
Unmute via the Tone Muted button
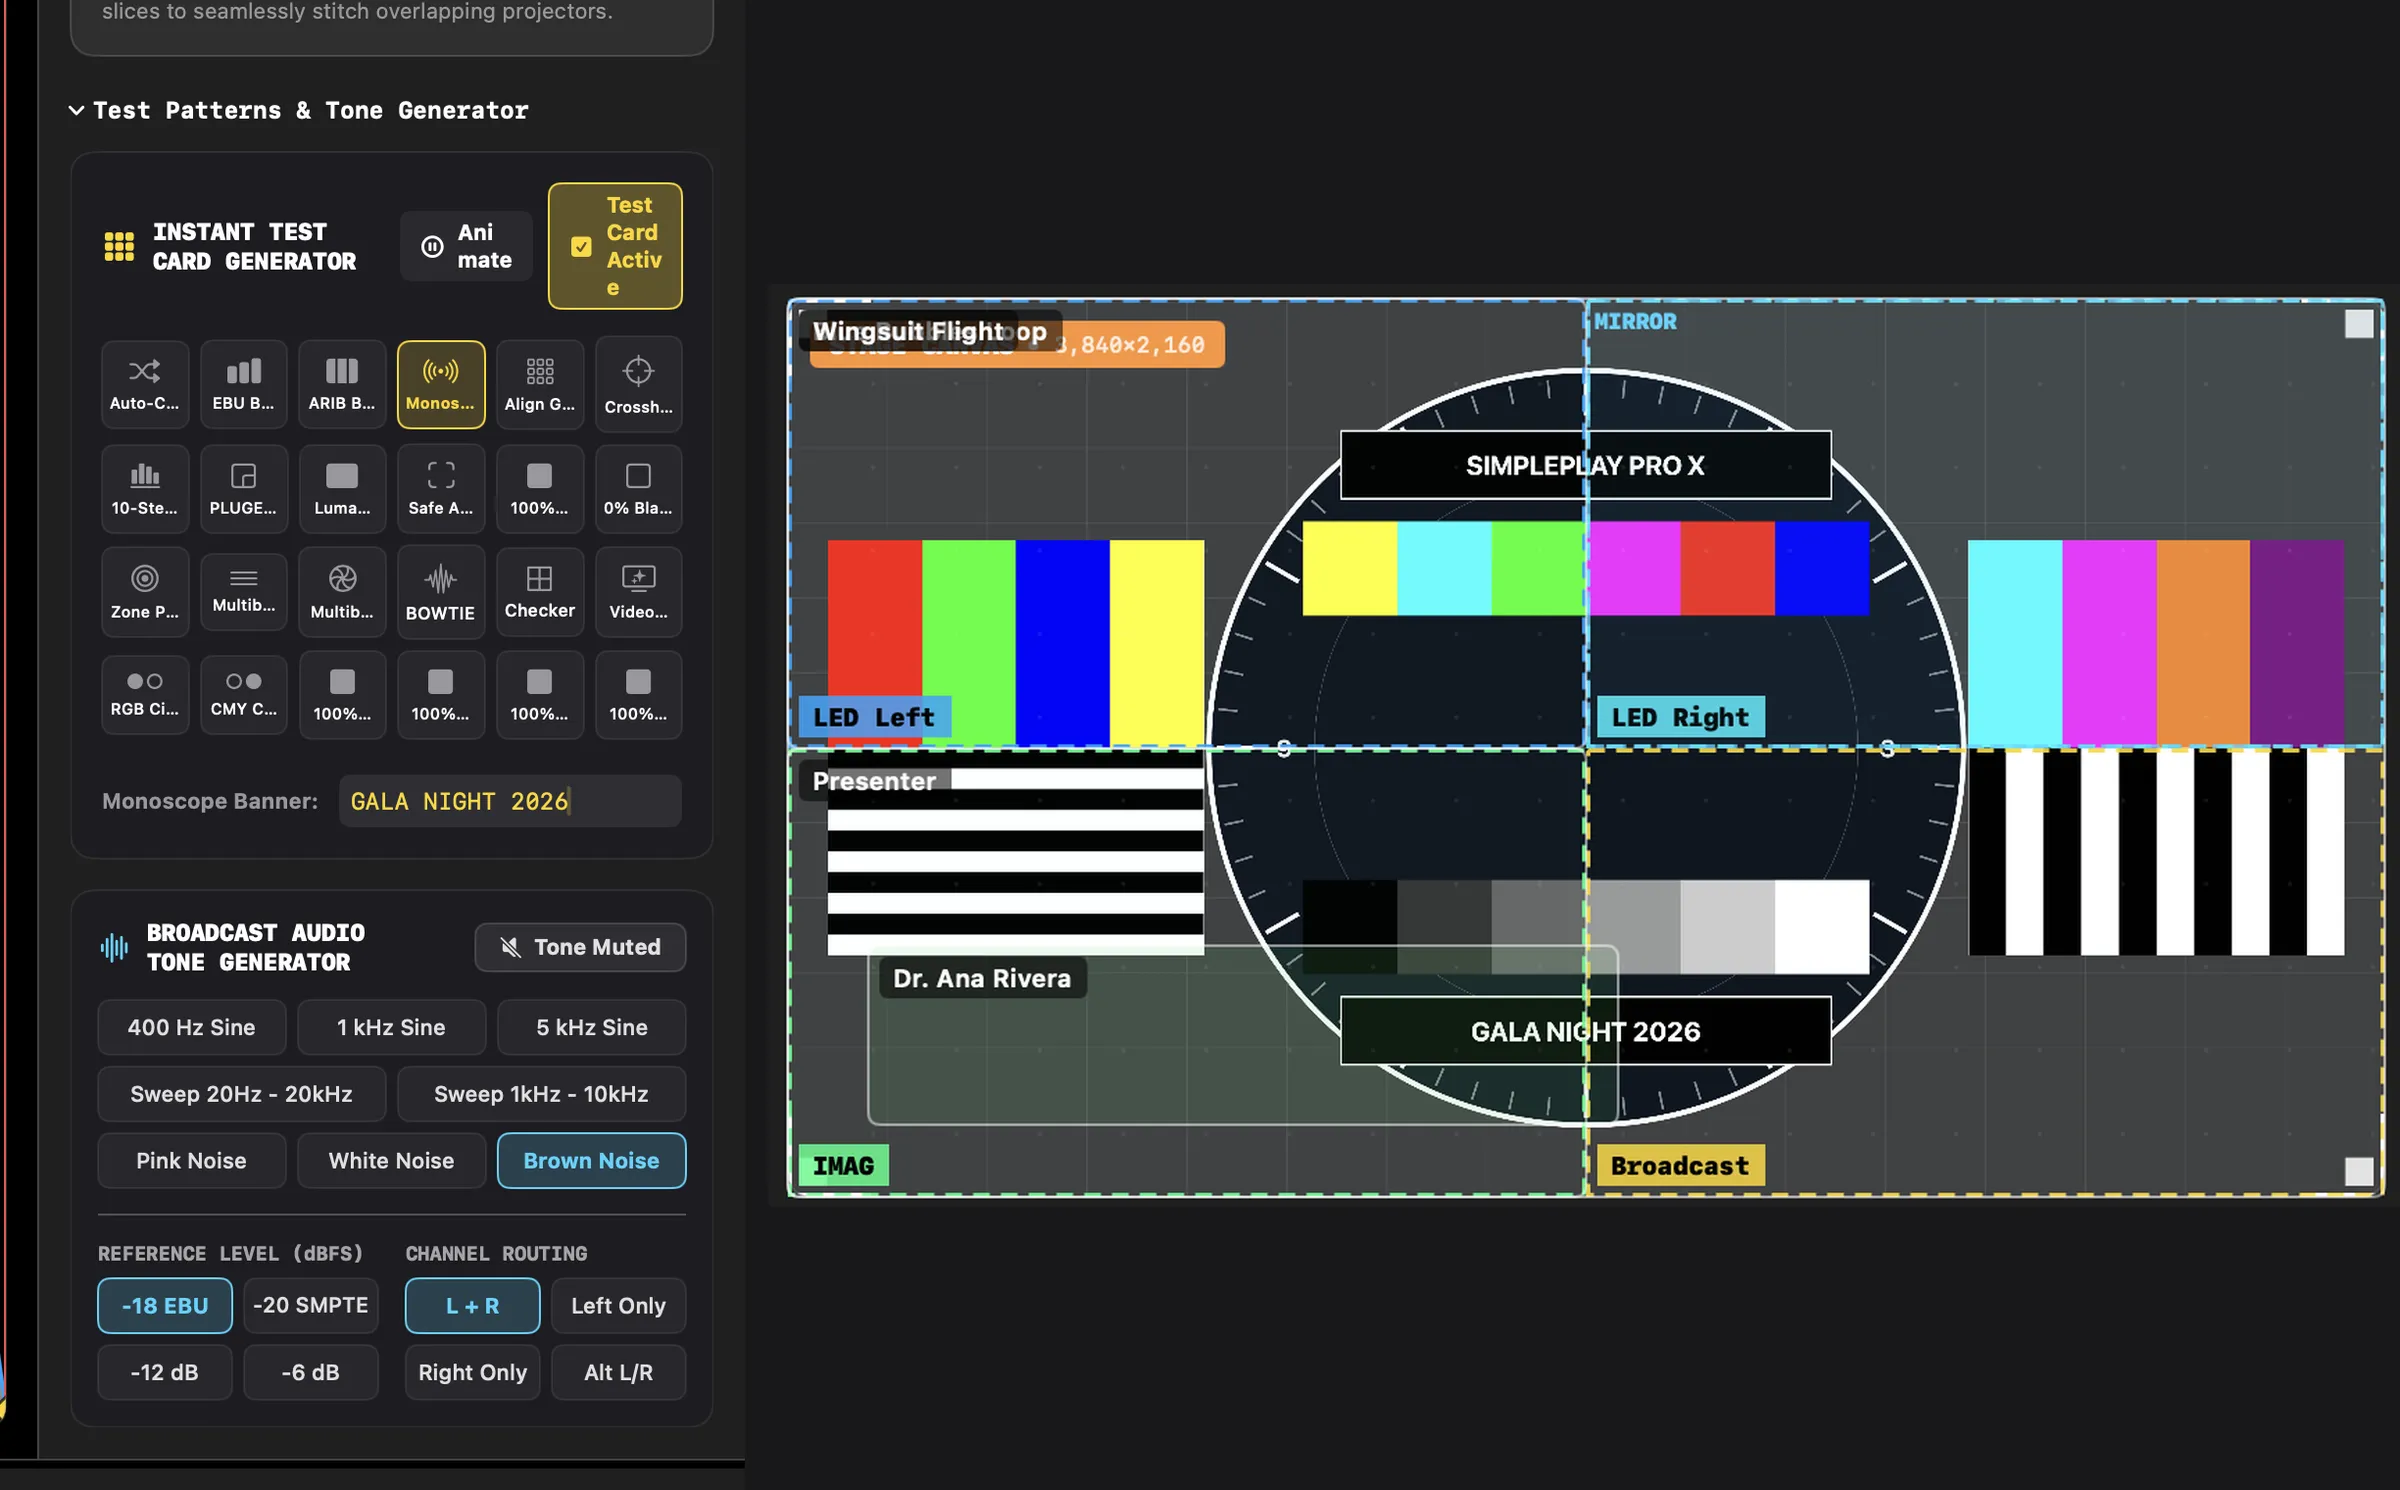click(580, 947)
